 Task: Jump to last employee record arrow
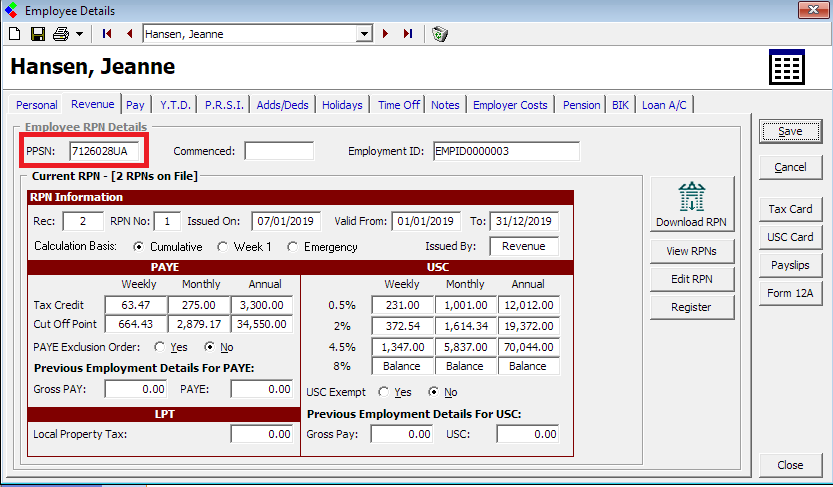(407, 34)
